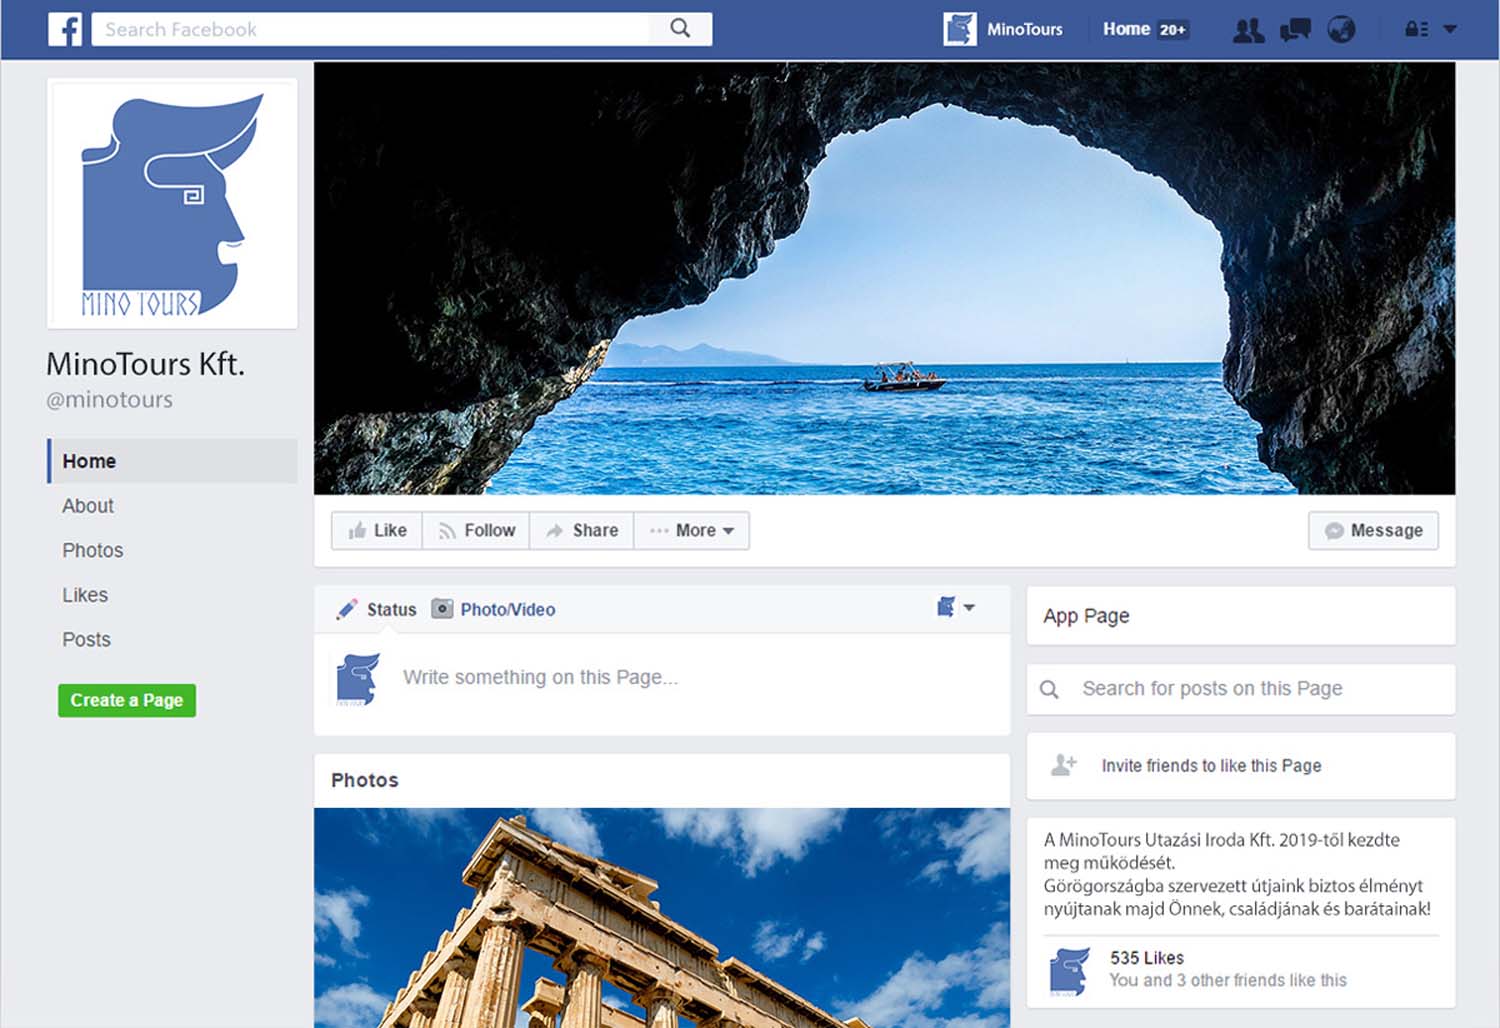Screen dimensions: 1500x1028
Task: Open the messages chat icon
Action: (x=1295, y=30)
